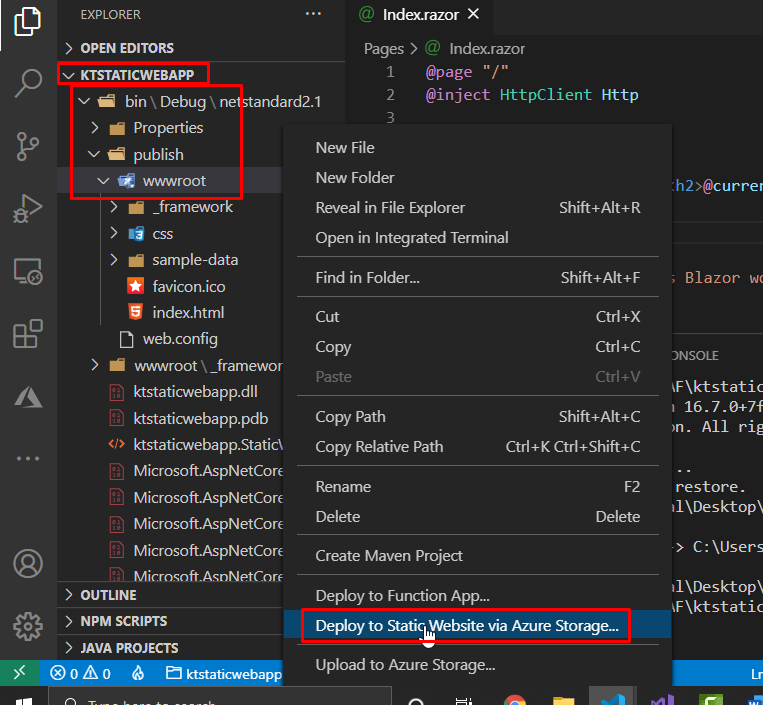
Task: Select Copy Path menu entry
Action: pyautogui.click(x=477, y=417)
